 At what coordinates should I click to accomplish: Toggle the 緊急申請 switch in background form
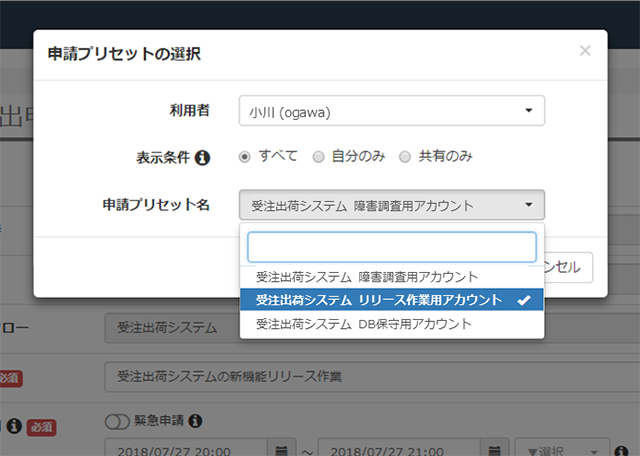pos(117,422)
